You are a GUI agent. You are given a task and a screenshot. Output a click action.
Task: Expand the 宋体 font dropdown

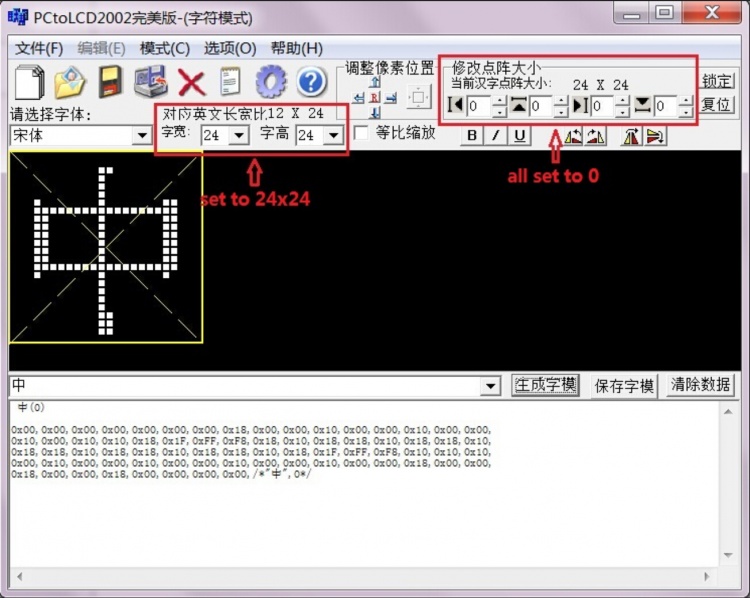141,135
